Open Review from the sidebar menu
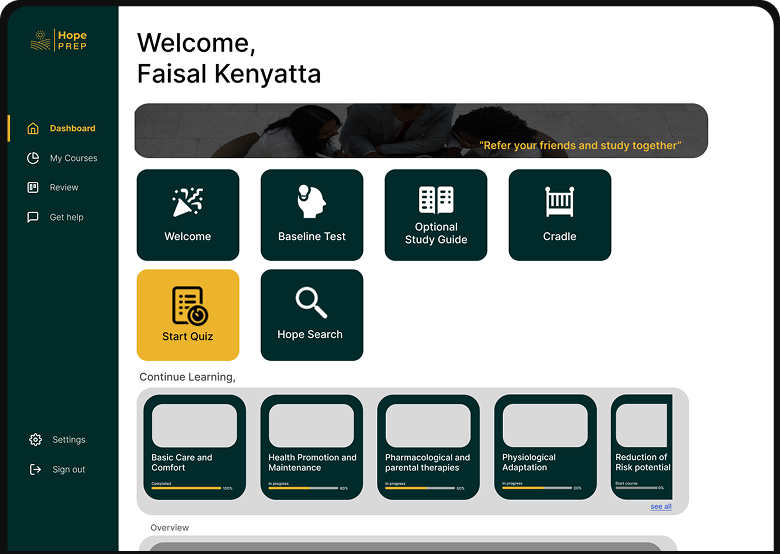This screenshot has height=554, width=780. 64,187
